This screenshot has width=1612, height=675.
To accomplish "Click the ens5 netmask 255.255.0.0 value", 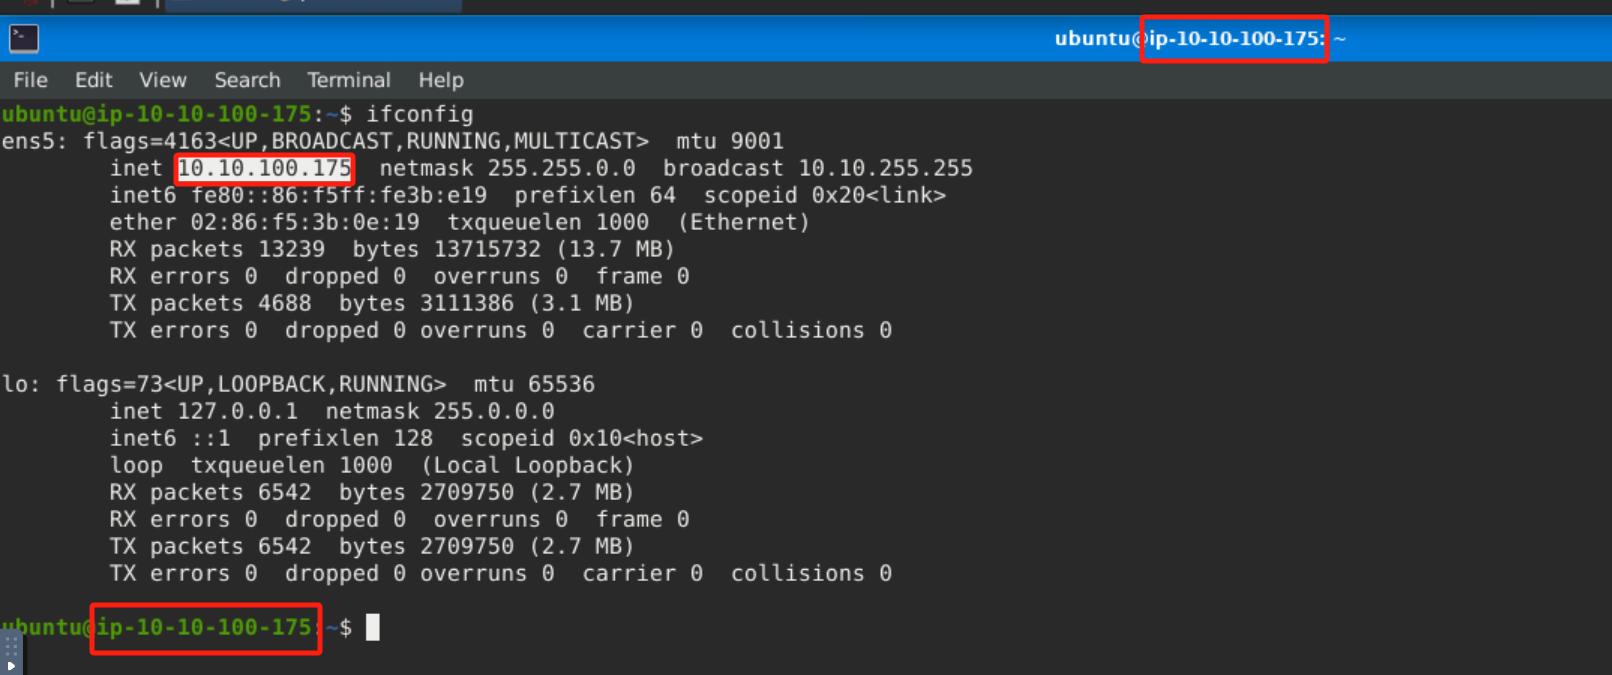I will point(561,168).
